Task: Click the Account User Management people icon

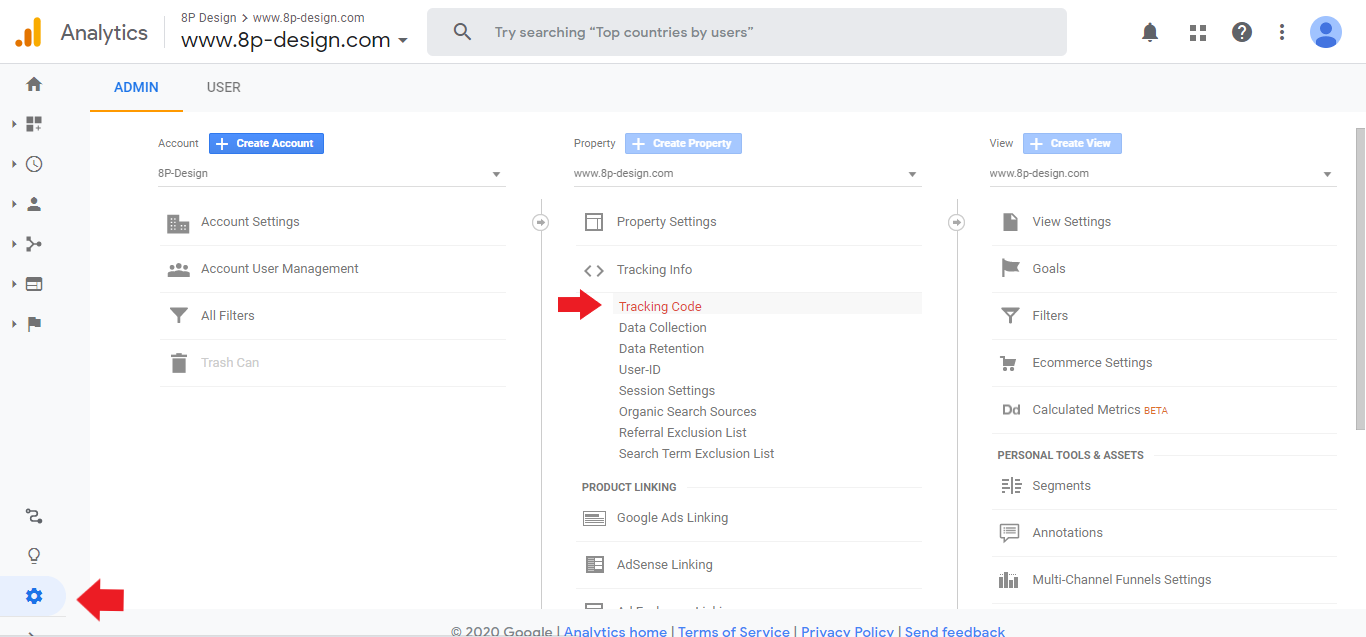Action: (x=178, y=269)
